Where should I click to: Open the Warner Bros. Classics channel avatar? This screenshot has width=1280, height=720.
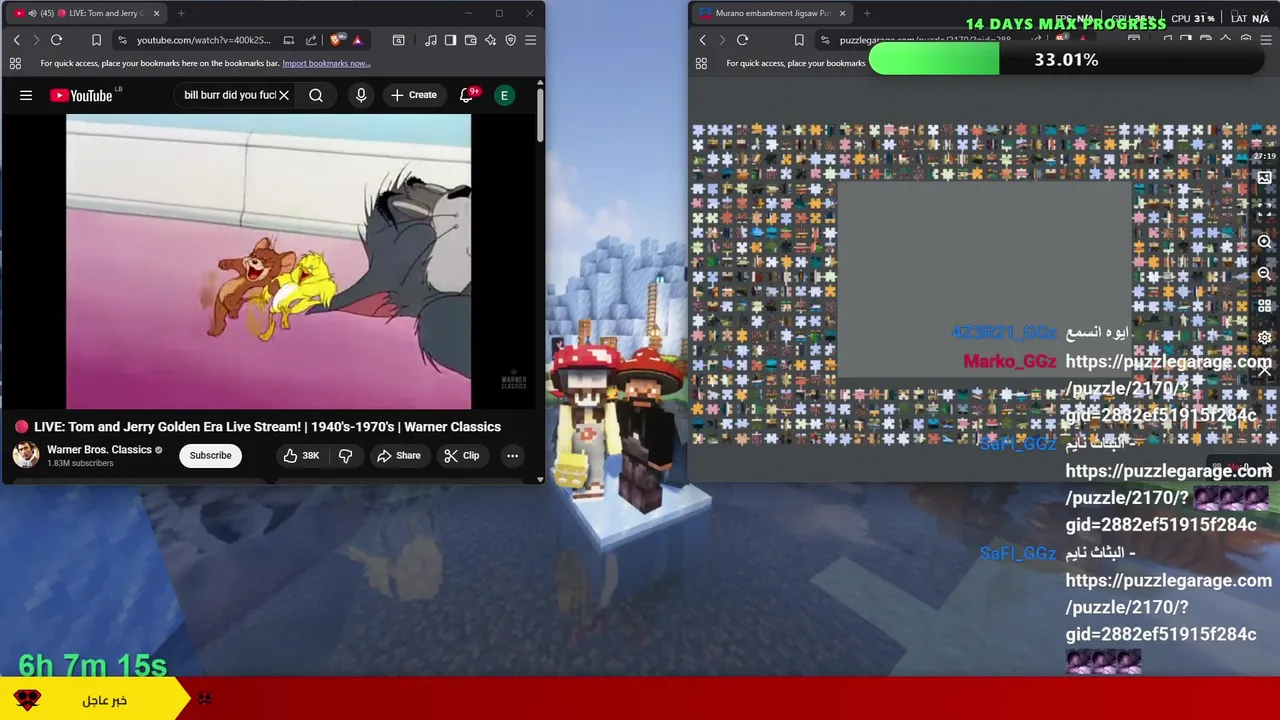click(x=26, y=455)
